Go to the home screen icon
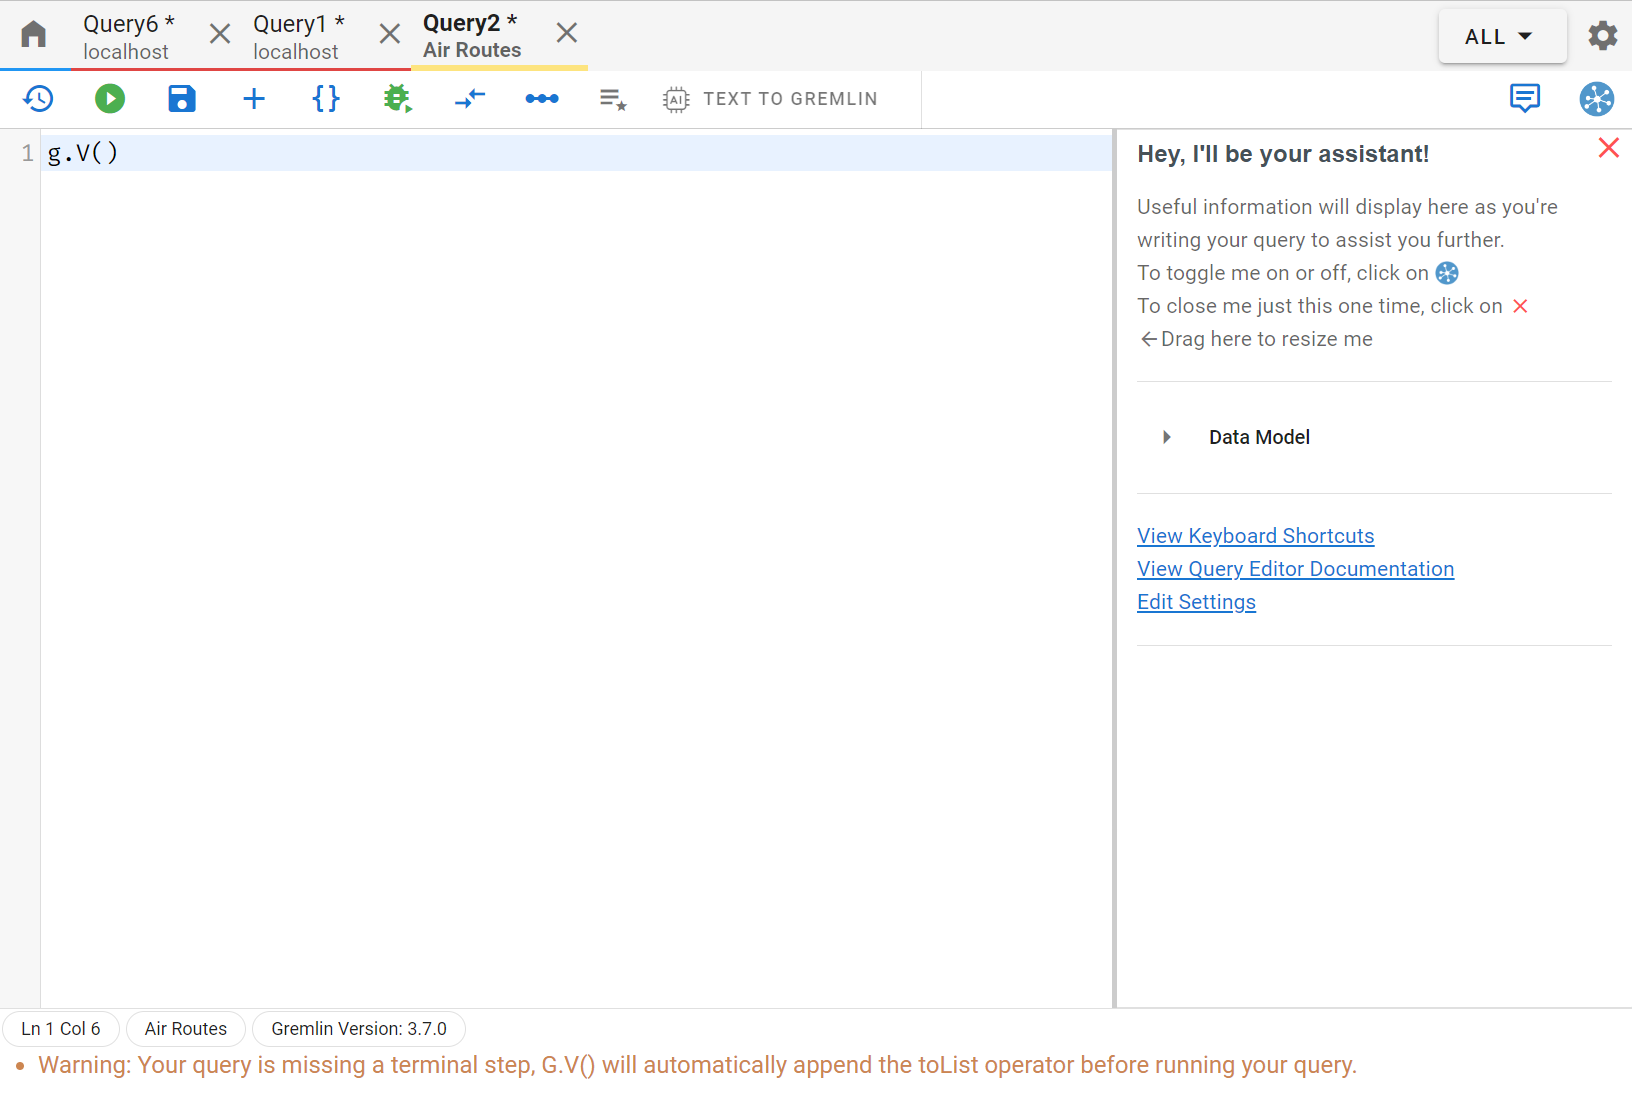1632x1111 pixels. (34, 35)
